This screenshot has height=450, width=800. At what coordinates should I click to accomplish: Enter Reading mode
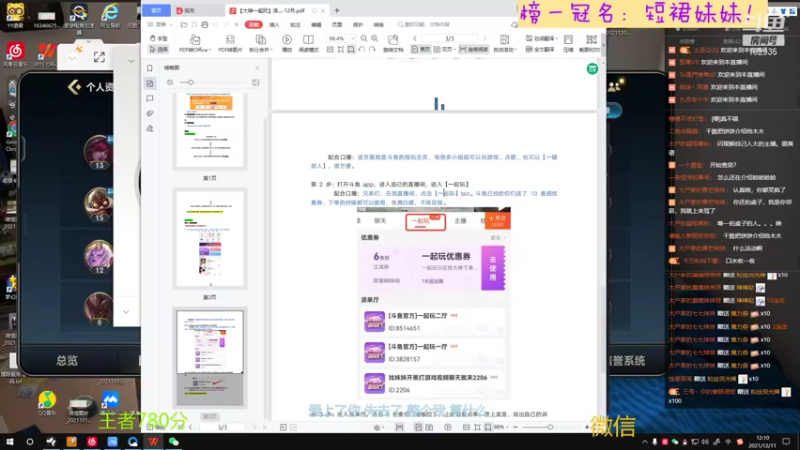(308, 44)
